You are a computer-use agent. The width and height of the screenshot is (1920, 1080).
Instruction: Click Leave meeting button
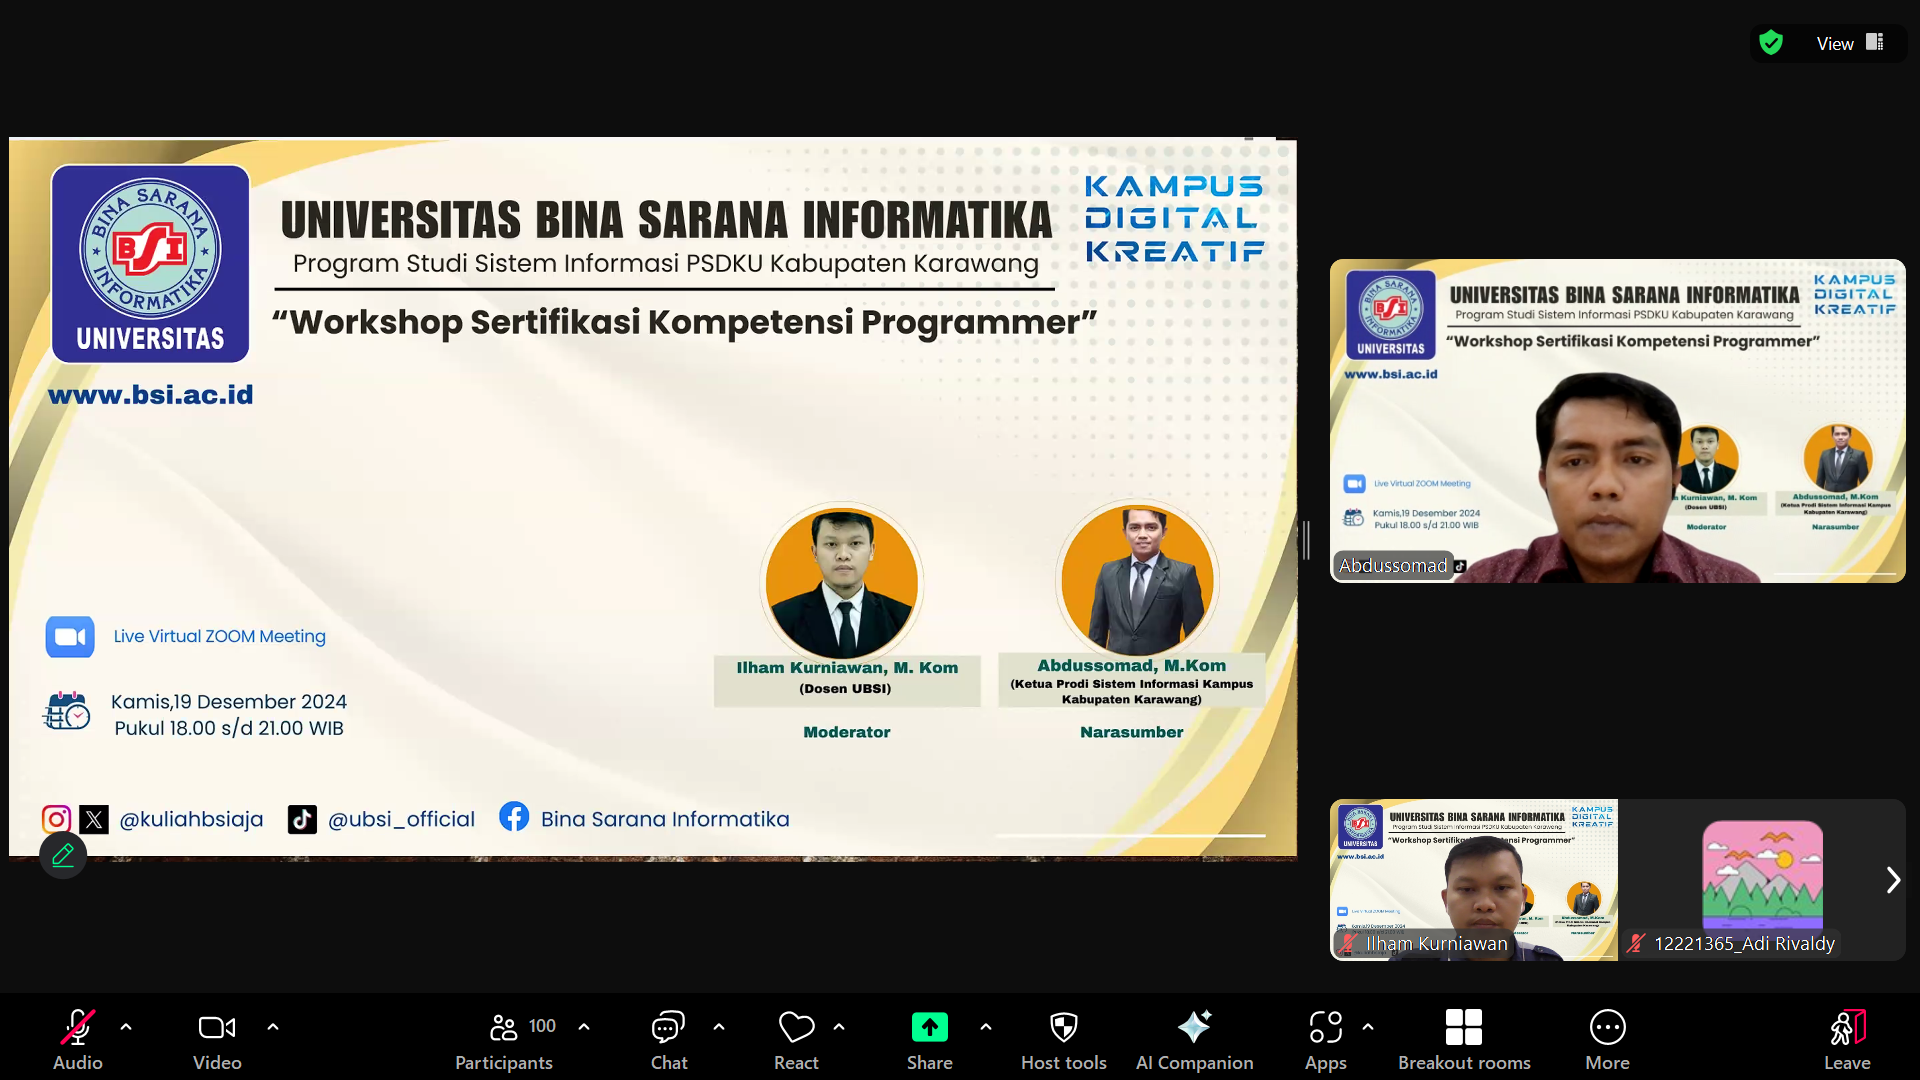pos(1846,1028)
